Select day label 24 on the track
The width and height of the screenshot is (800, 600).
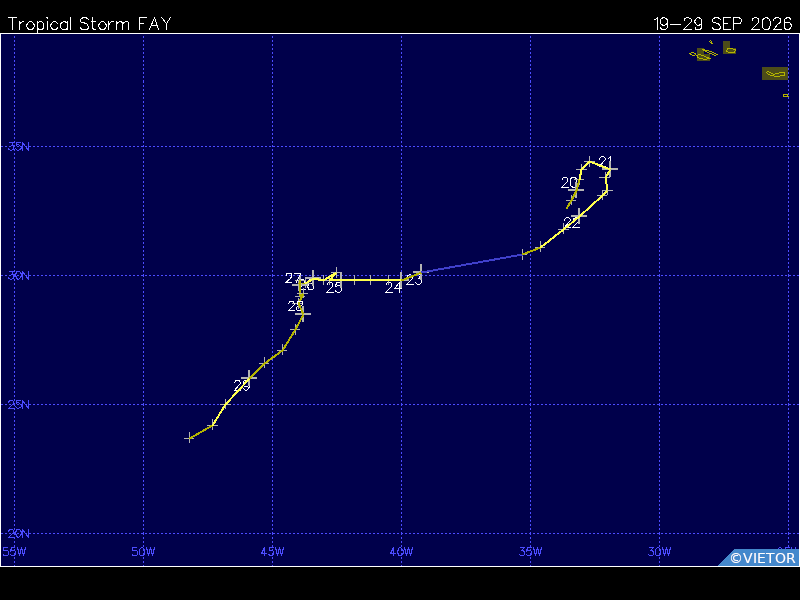click(393, 288)
